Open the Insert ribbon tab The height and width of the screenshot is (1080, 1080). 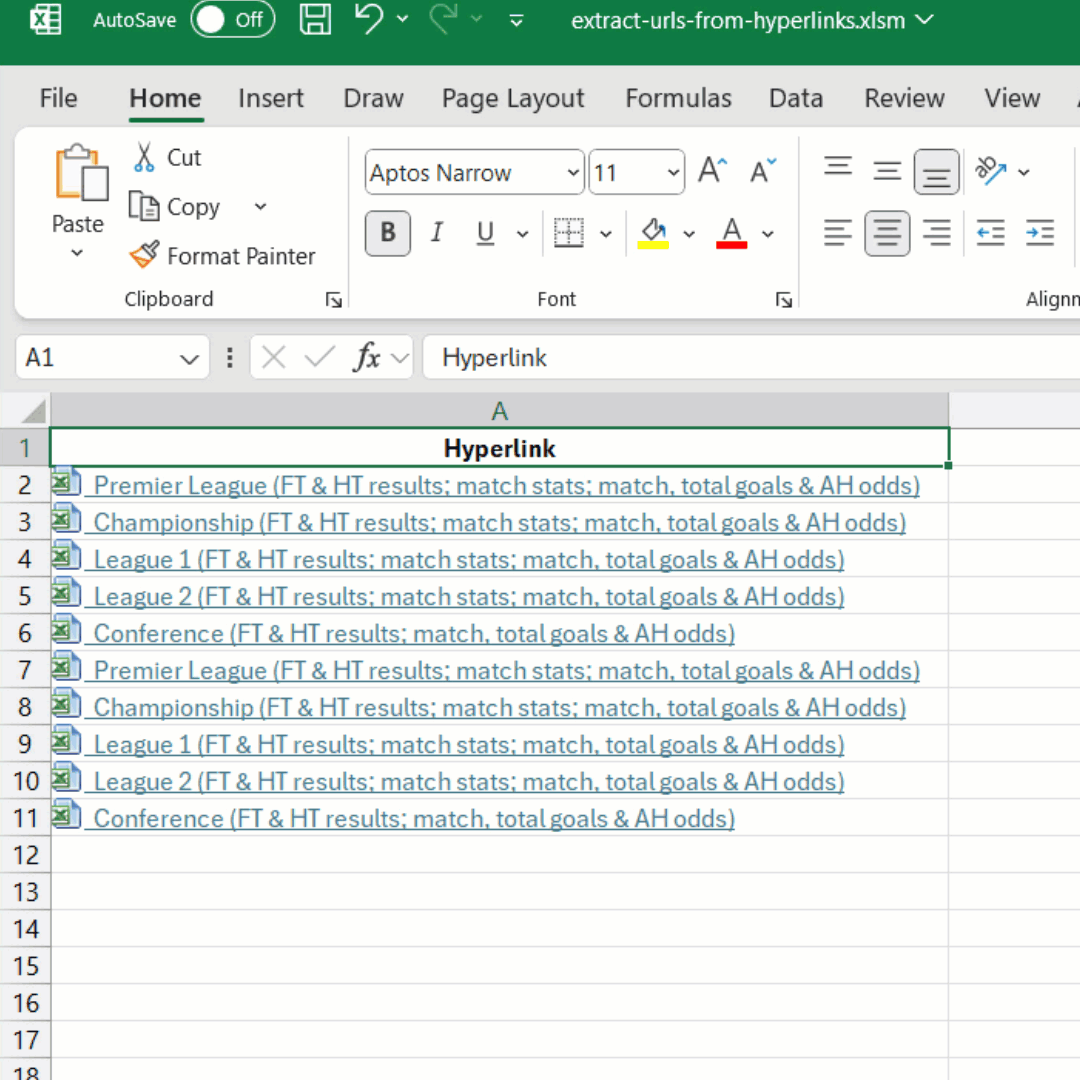(x=270, y=98)
